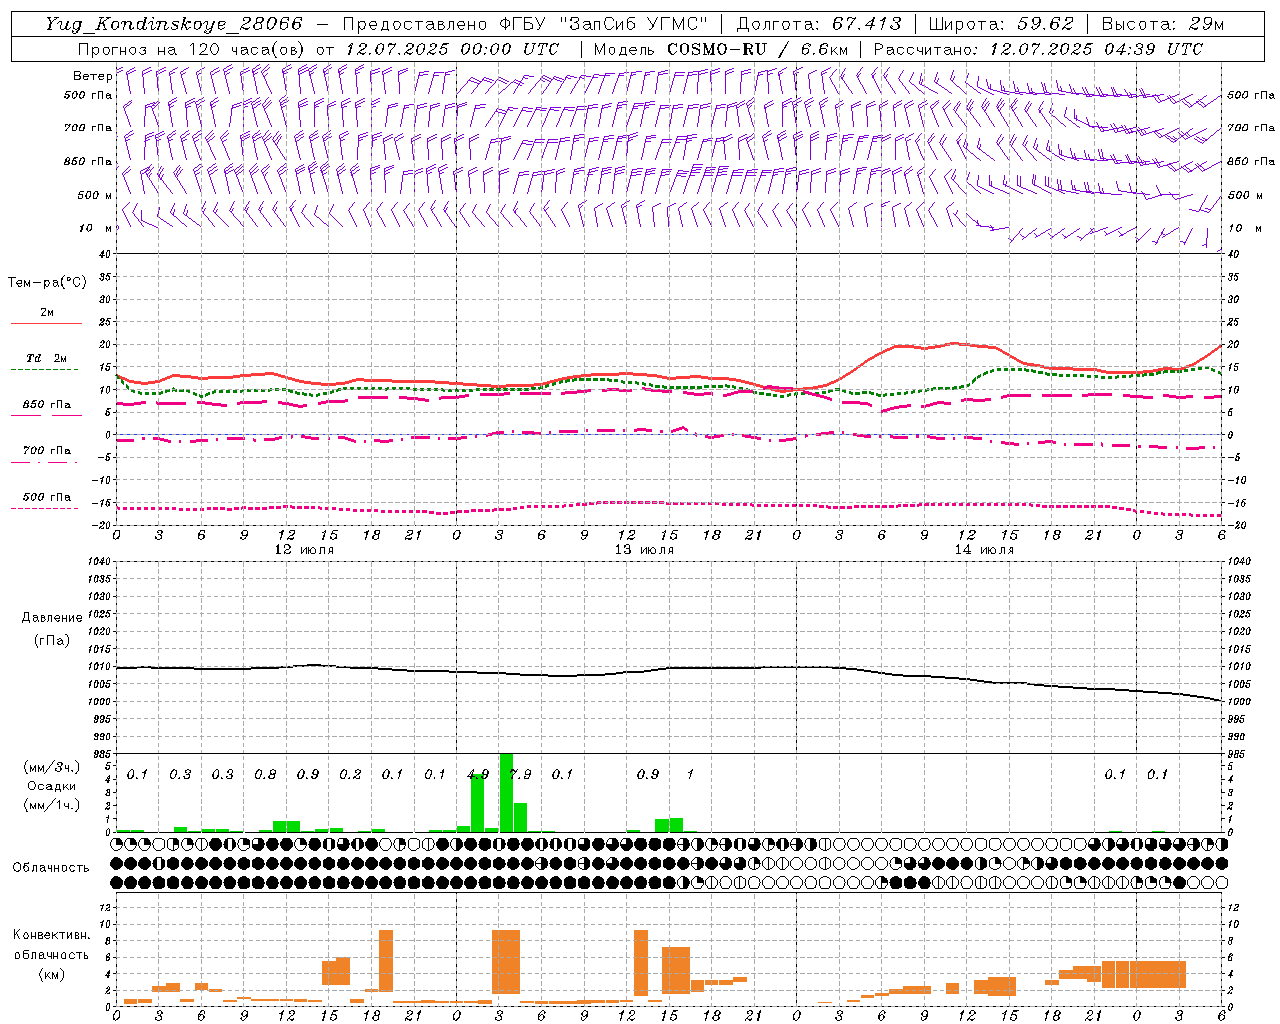Click the 10 м wind level label on left
The height and width of the screenshot is (1024, 1280).
[96, 228]
